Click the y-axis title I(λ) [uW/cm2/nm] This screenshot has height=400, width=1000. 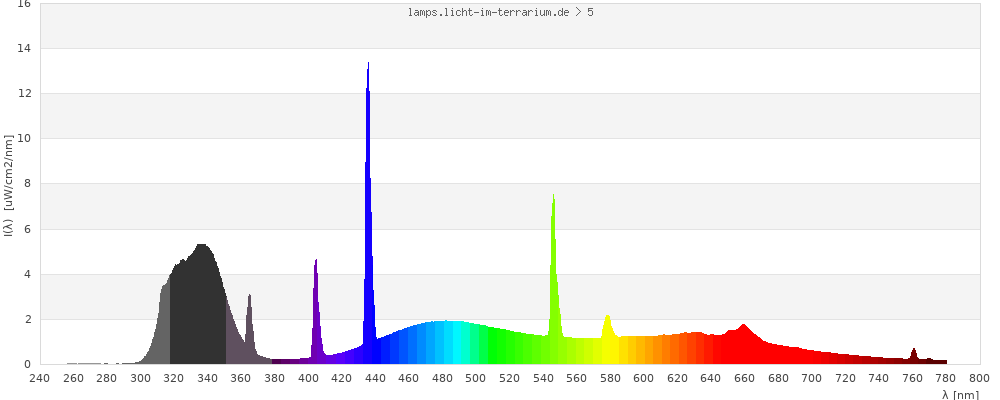pyautogui.click(x=8, y=185)
